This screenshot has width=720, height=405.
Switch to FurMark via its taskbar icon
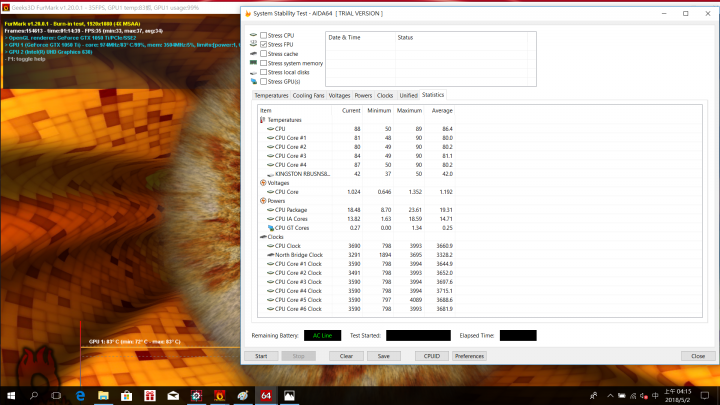point(219,395)
